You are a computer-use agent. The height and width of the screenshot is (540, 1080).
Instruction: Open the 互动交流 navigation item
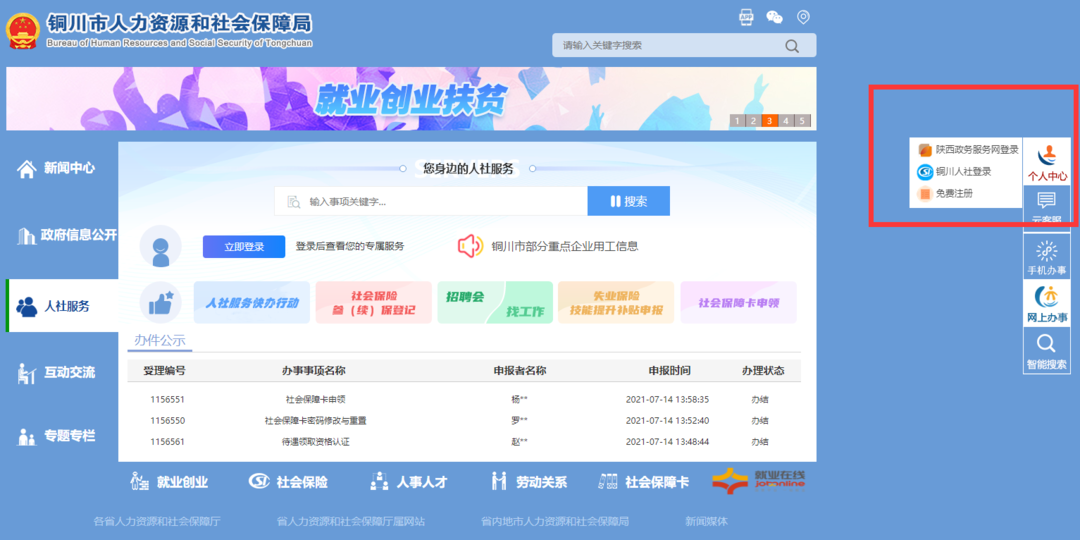(x=58, y=373)
